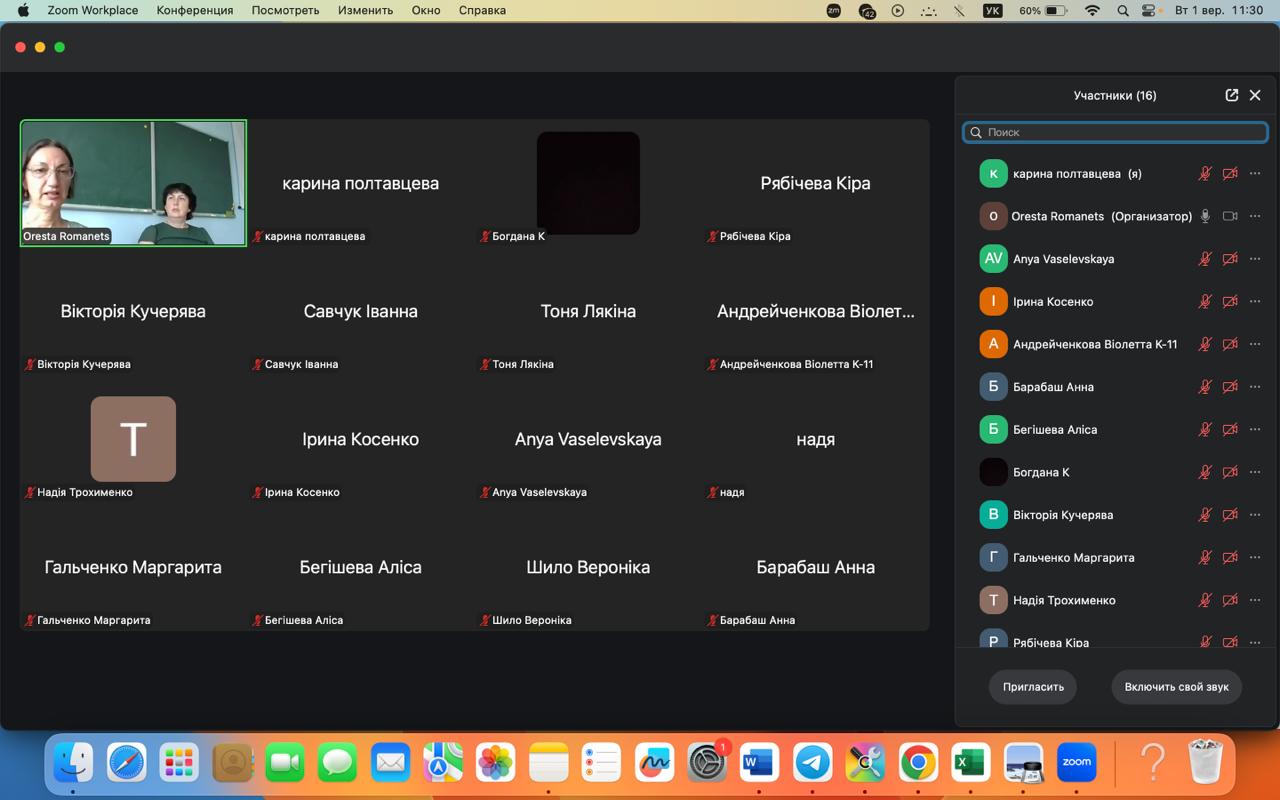Close the participants panel
The width and height of the screenshot is (1280, 800).
pos(1255,95)
